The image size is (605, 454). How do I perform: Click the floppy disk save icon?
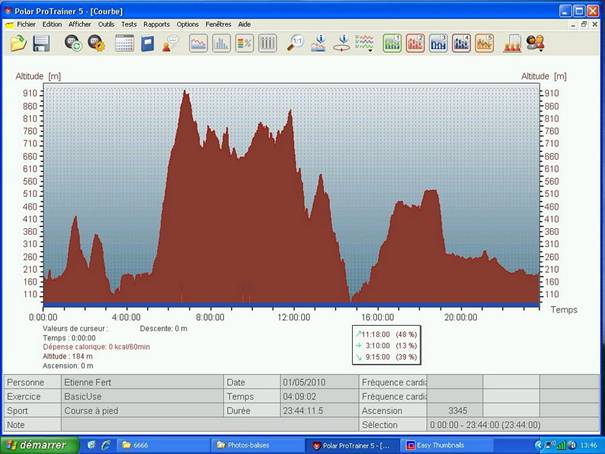coord(41,43)
